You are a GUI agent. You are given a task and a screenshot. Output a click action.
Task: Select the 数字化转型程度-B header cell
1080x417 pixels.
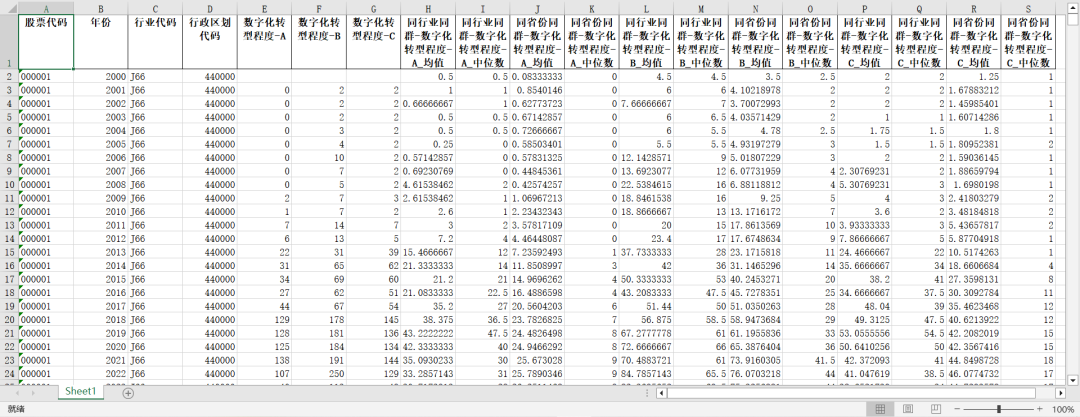[x=319, y=41]
